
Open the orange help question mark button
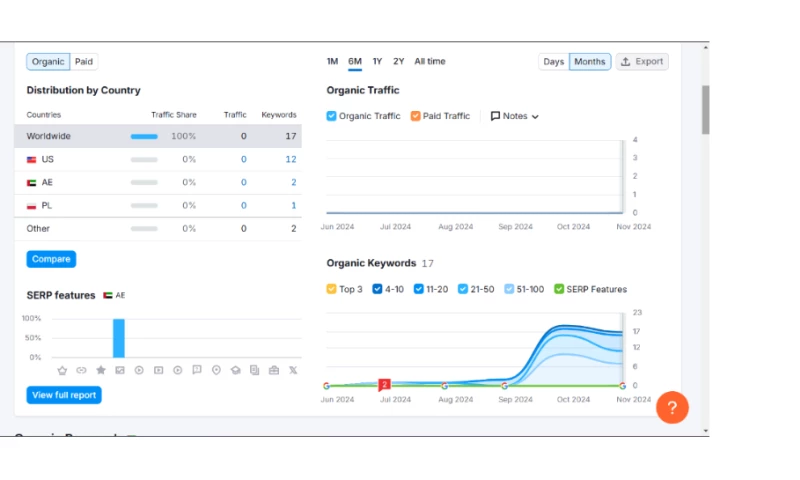coord(672,407)
